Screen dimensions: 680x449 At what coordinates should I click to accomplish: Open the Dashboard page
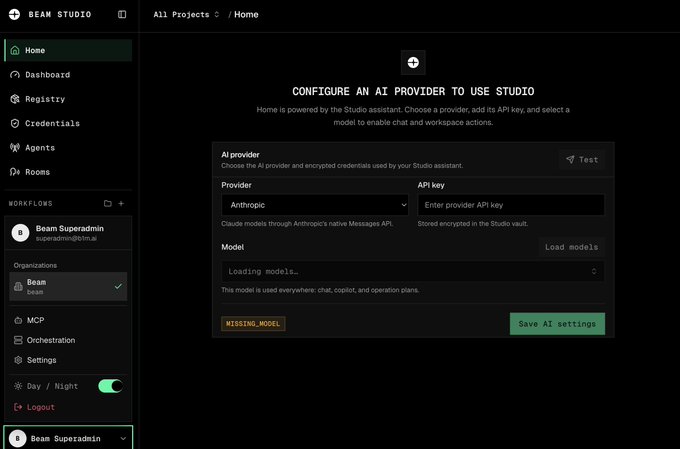pos(68,75)
